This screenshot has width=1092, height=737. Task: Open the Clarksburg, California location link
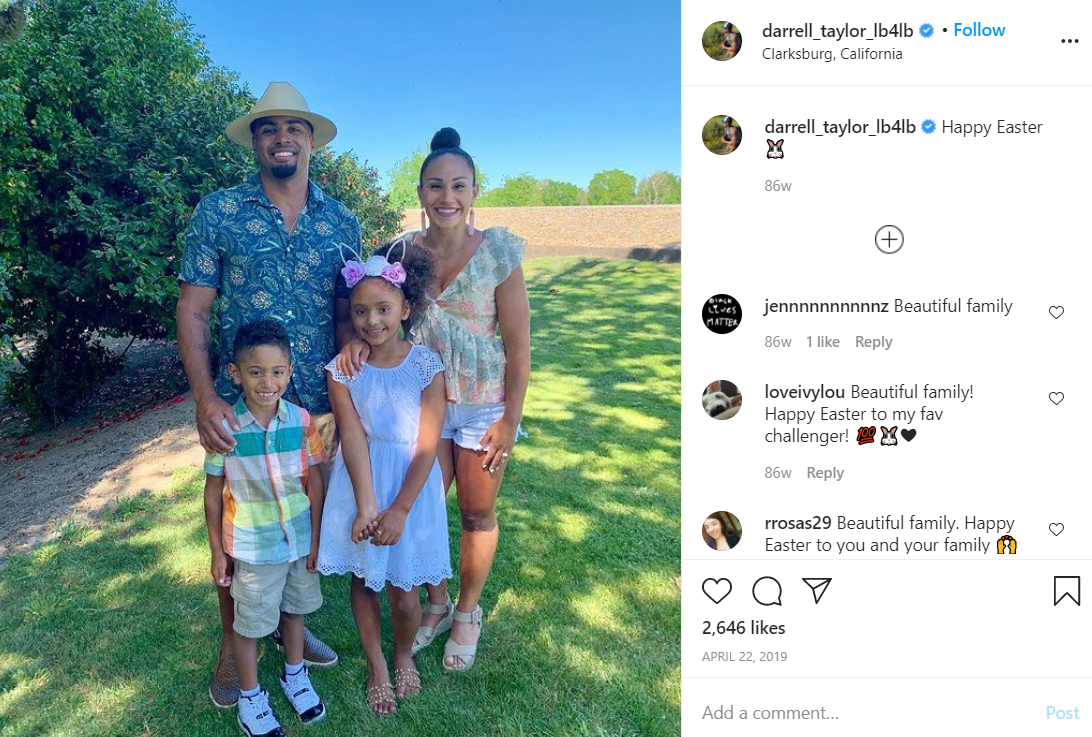point(832,54)
